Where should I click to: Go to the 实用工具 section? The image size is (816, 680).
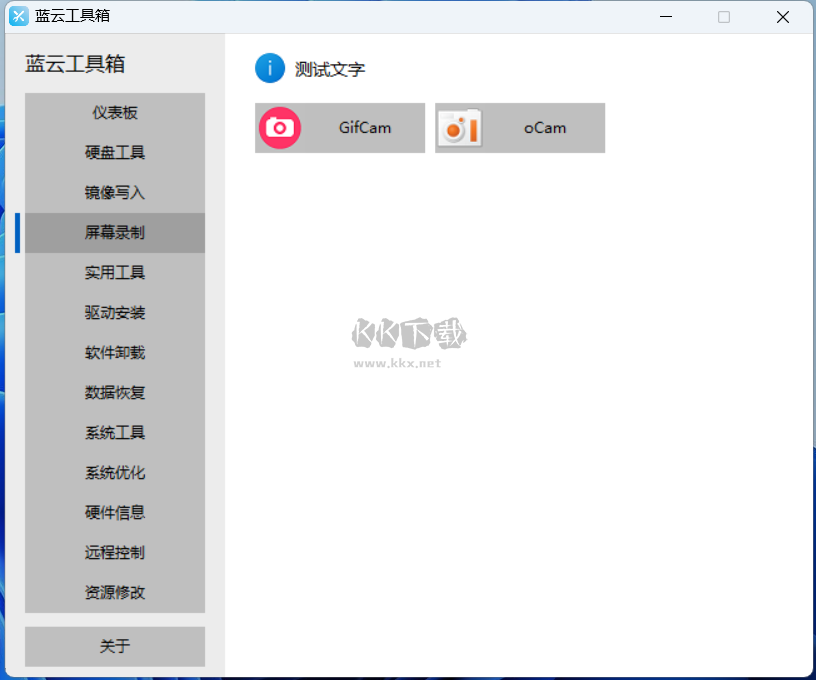click(x=115, y=273)
